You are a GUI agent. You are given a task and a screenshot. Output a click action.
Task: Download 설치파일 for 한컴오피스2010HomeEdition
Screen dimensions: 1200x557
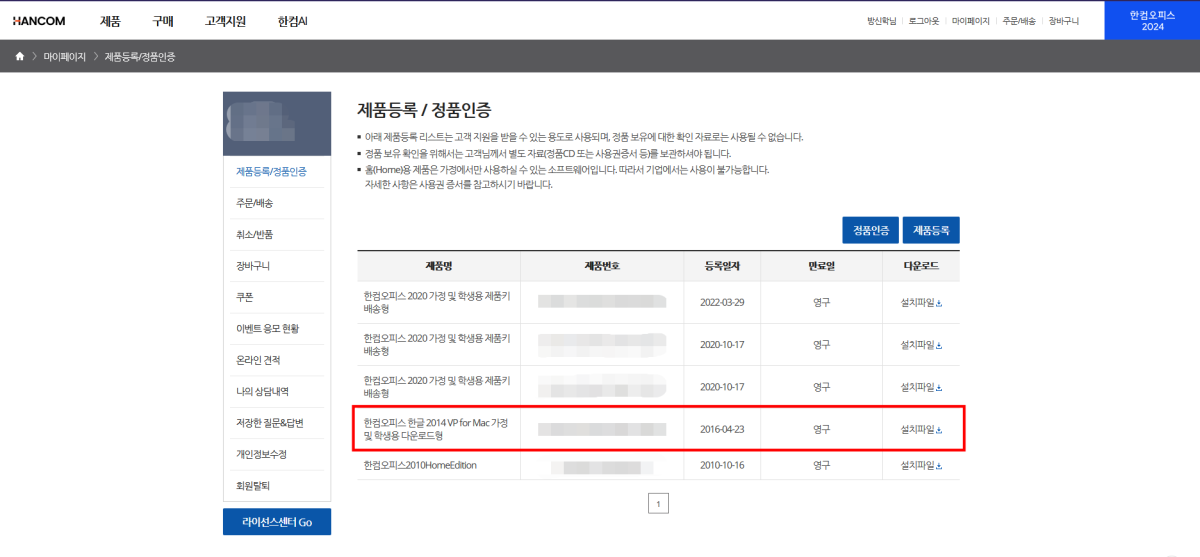point(921,466)
